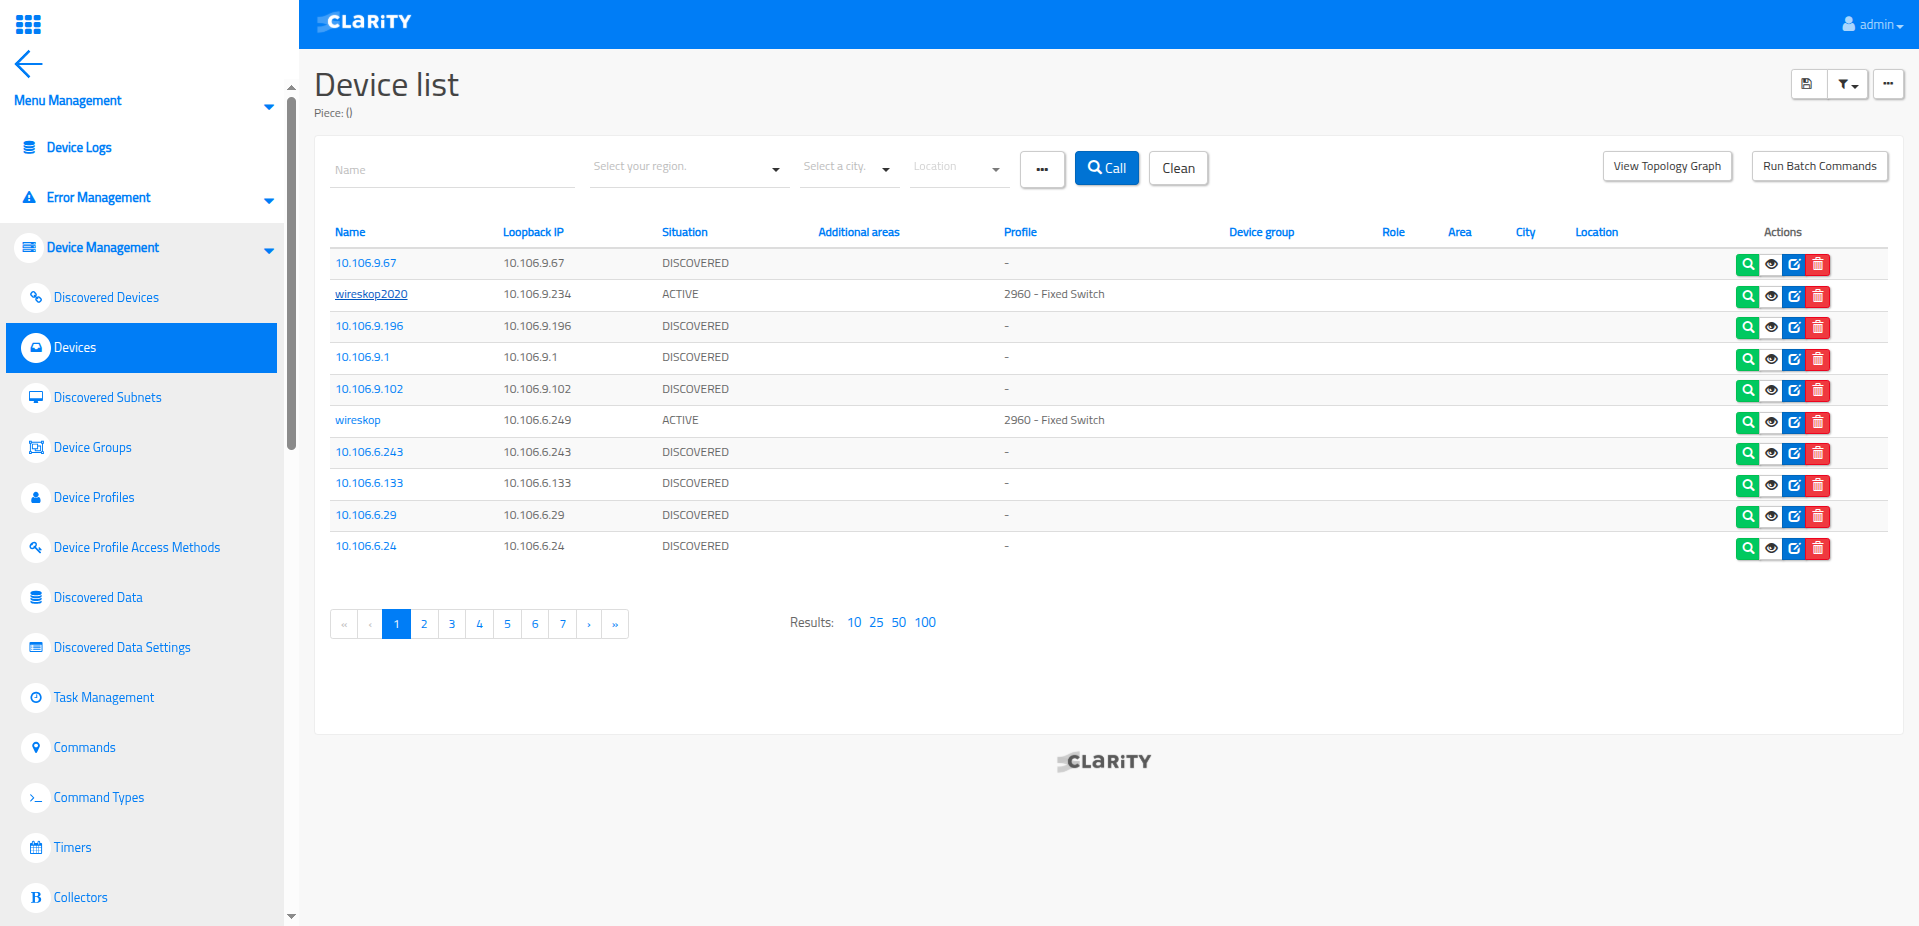Open the apps grid icon
Screen dimensions: 1919x926
click(x=28, y=24)
